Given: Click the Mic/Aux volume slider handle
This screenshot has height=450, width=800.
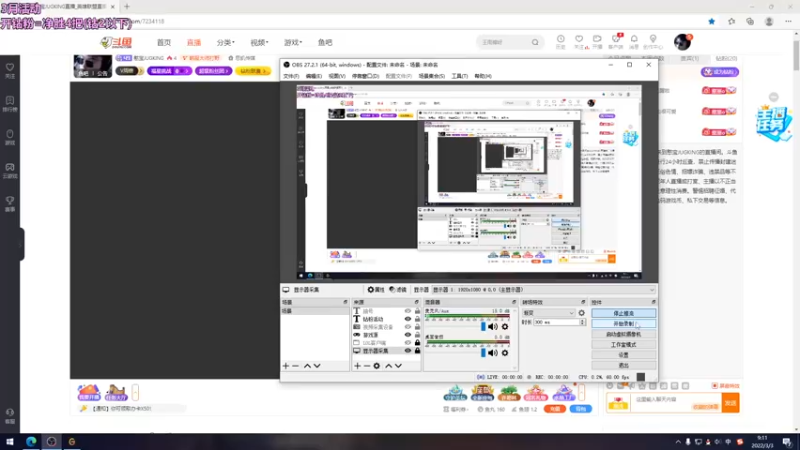Looking at the screenshot, I should tap(483, 327).
